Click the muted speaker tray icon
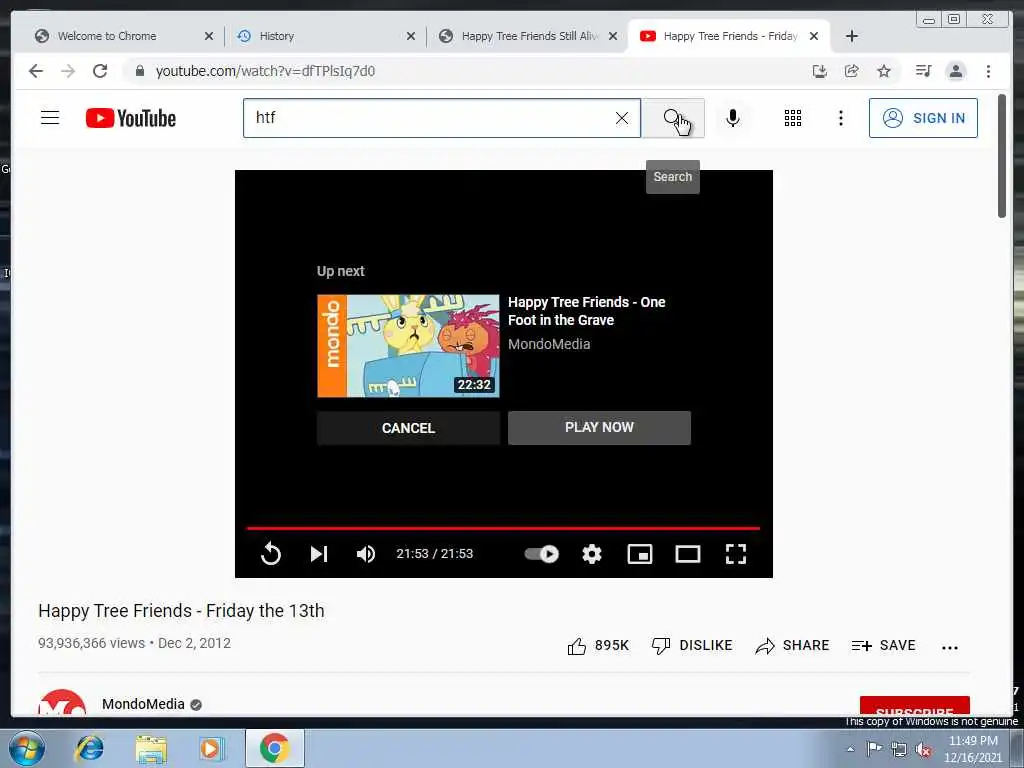This screenshot has width=1024, height=768. [923, 750]
